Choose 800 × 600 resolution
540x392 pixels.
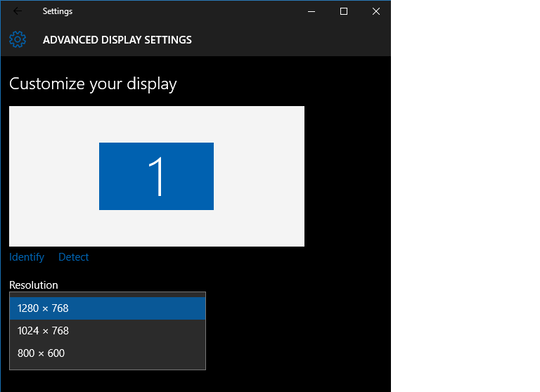107,353
